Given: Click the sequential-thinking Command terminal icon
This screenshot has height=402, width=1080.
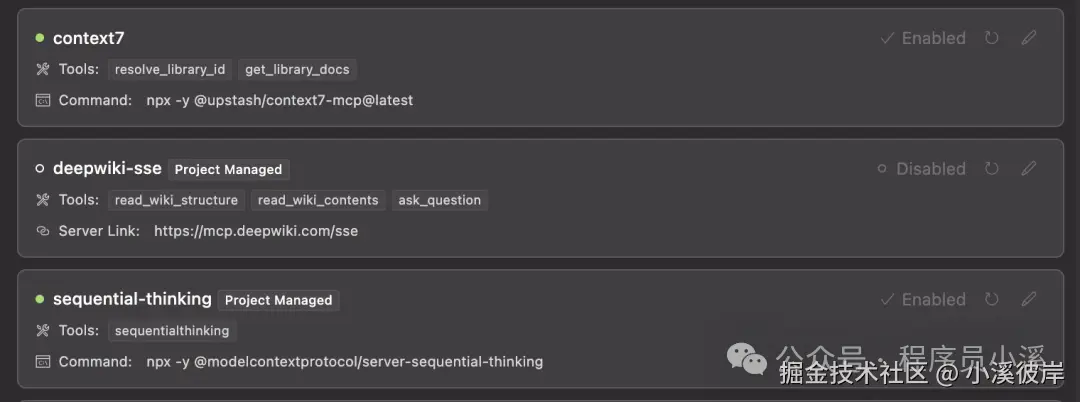Looking at the screenshot, I should 42,361.
